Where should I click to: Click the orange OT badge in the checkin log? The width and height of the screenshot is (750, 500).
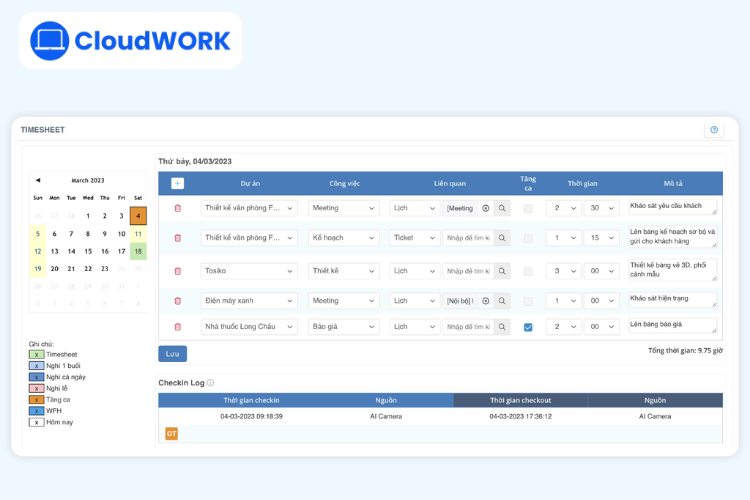pyautogui.click(x=171, y=433)
